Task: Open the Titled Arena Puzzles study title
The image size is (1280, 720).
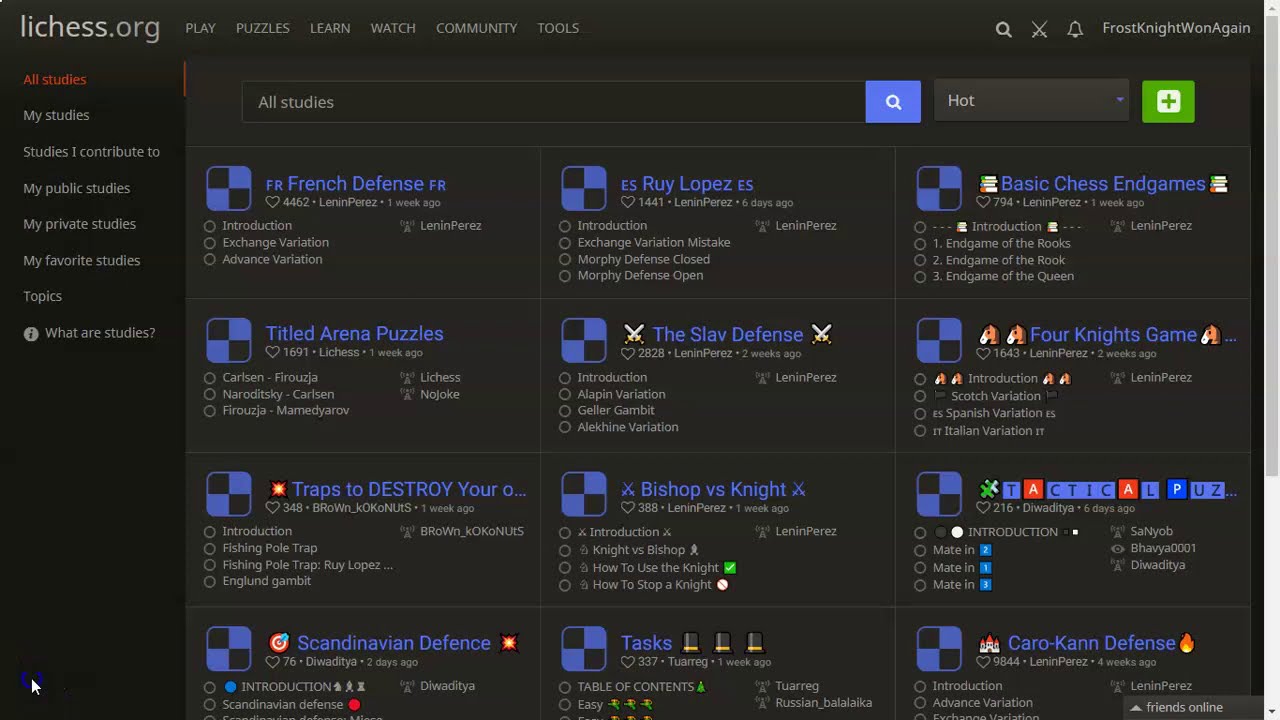Action: tap(354, 334)
